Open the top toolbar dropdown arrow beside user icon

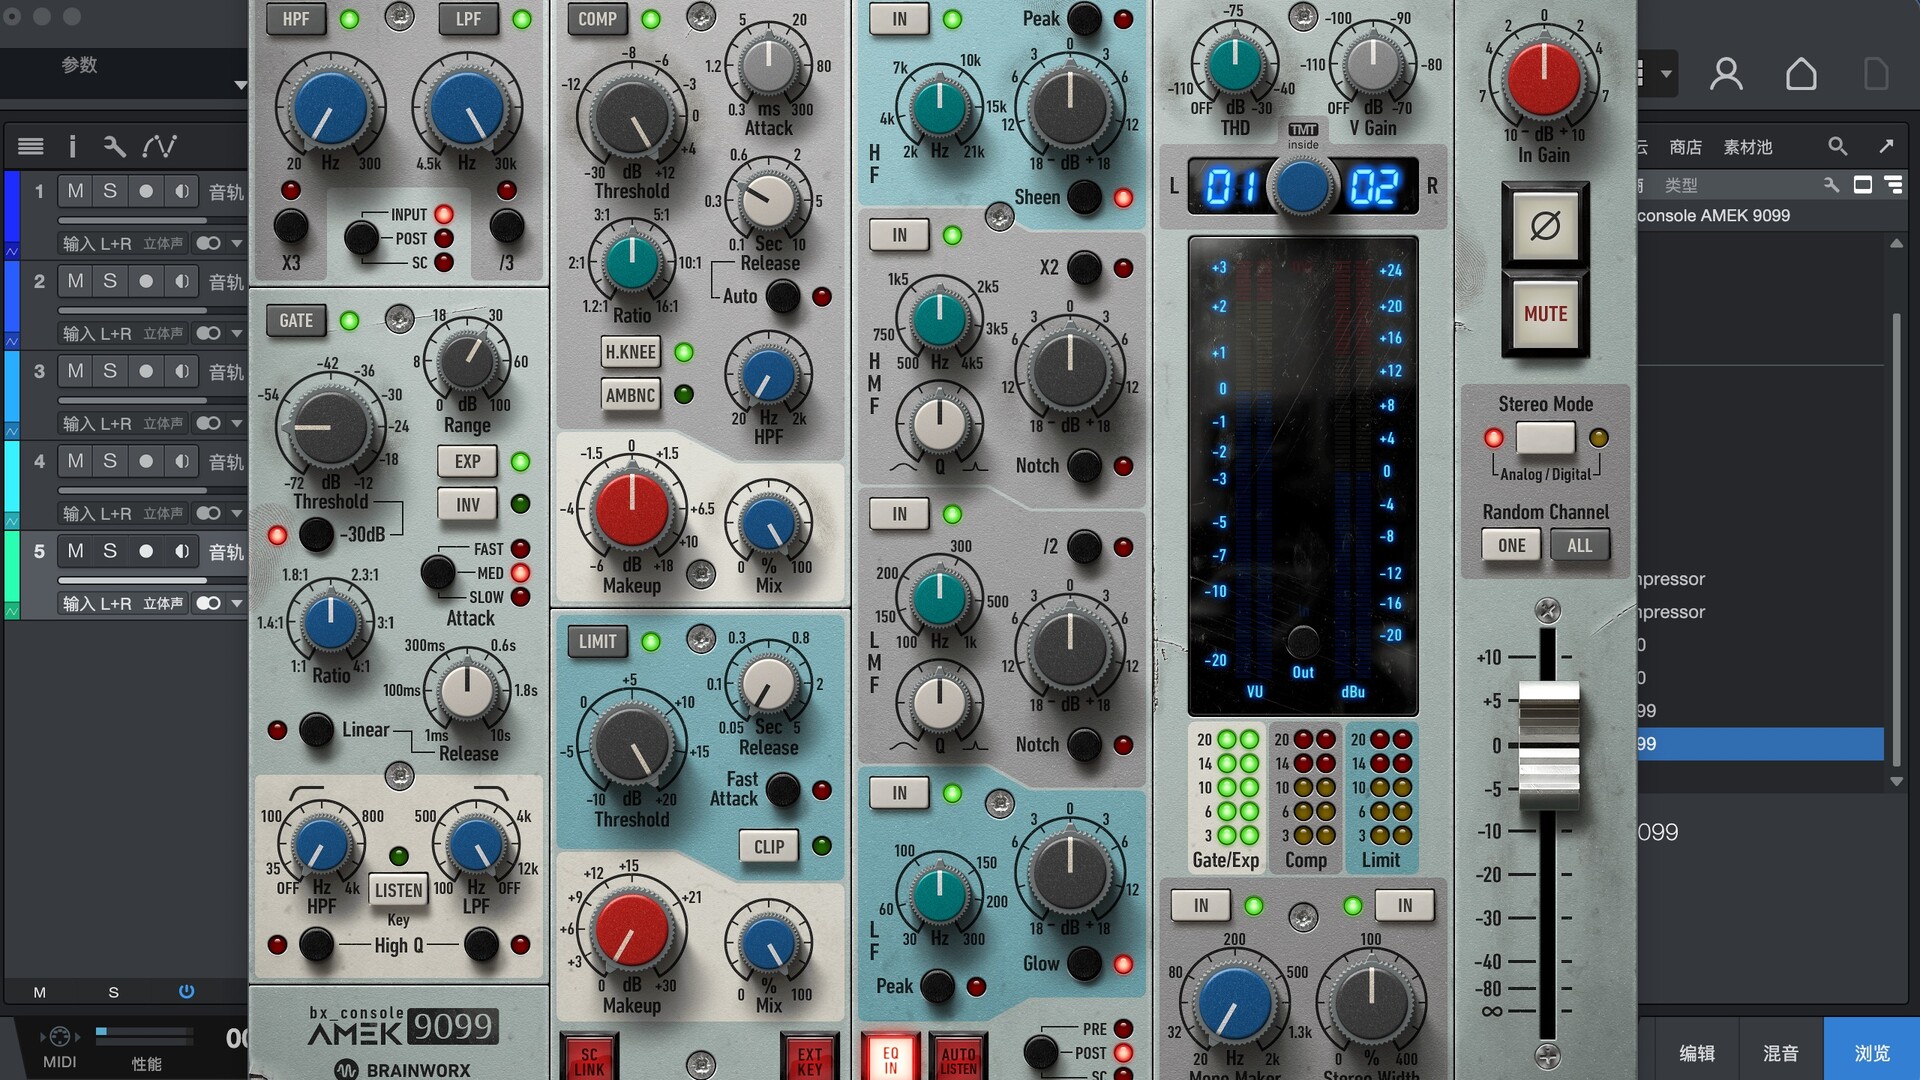[x=1666, y=73]
